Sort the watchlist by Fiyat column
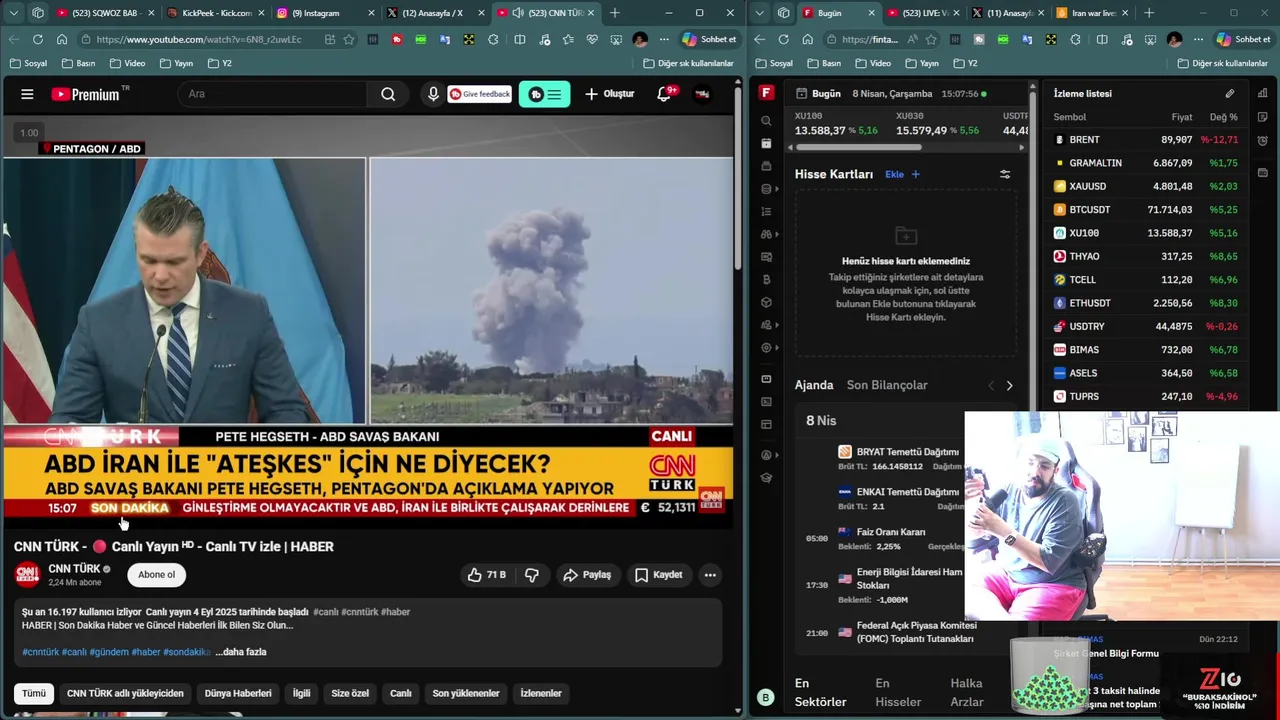 click(1182, 117)
